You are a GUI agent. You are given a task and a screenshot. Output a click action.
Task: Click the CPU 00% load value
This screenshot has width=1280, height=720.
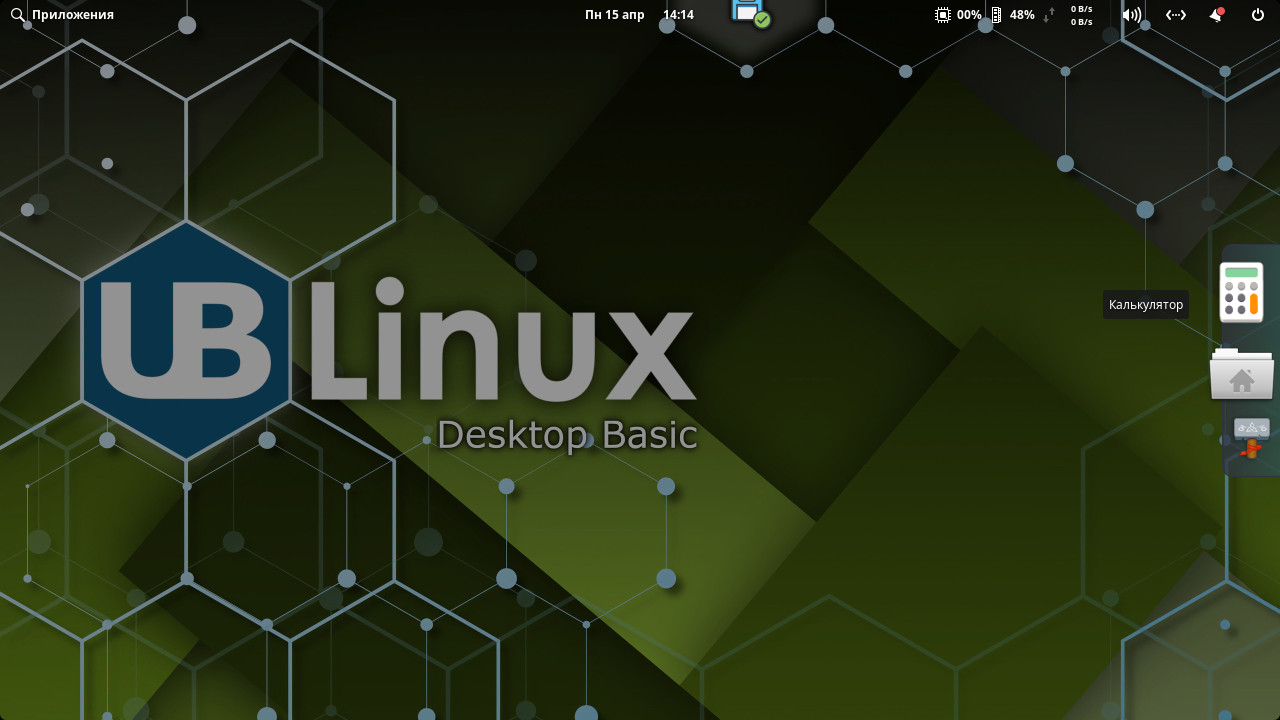[x=969, y=15]
